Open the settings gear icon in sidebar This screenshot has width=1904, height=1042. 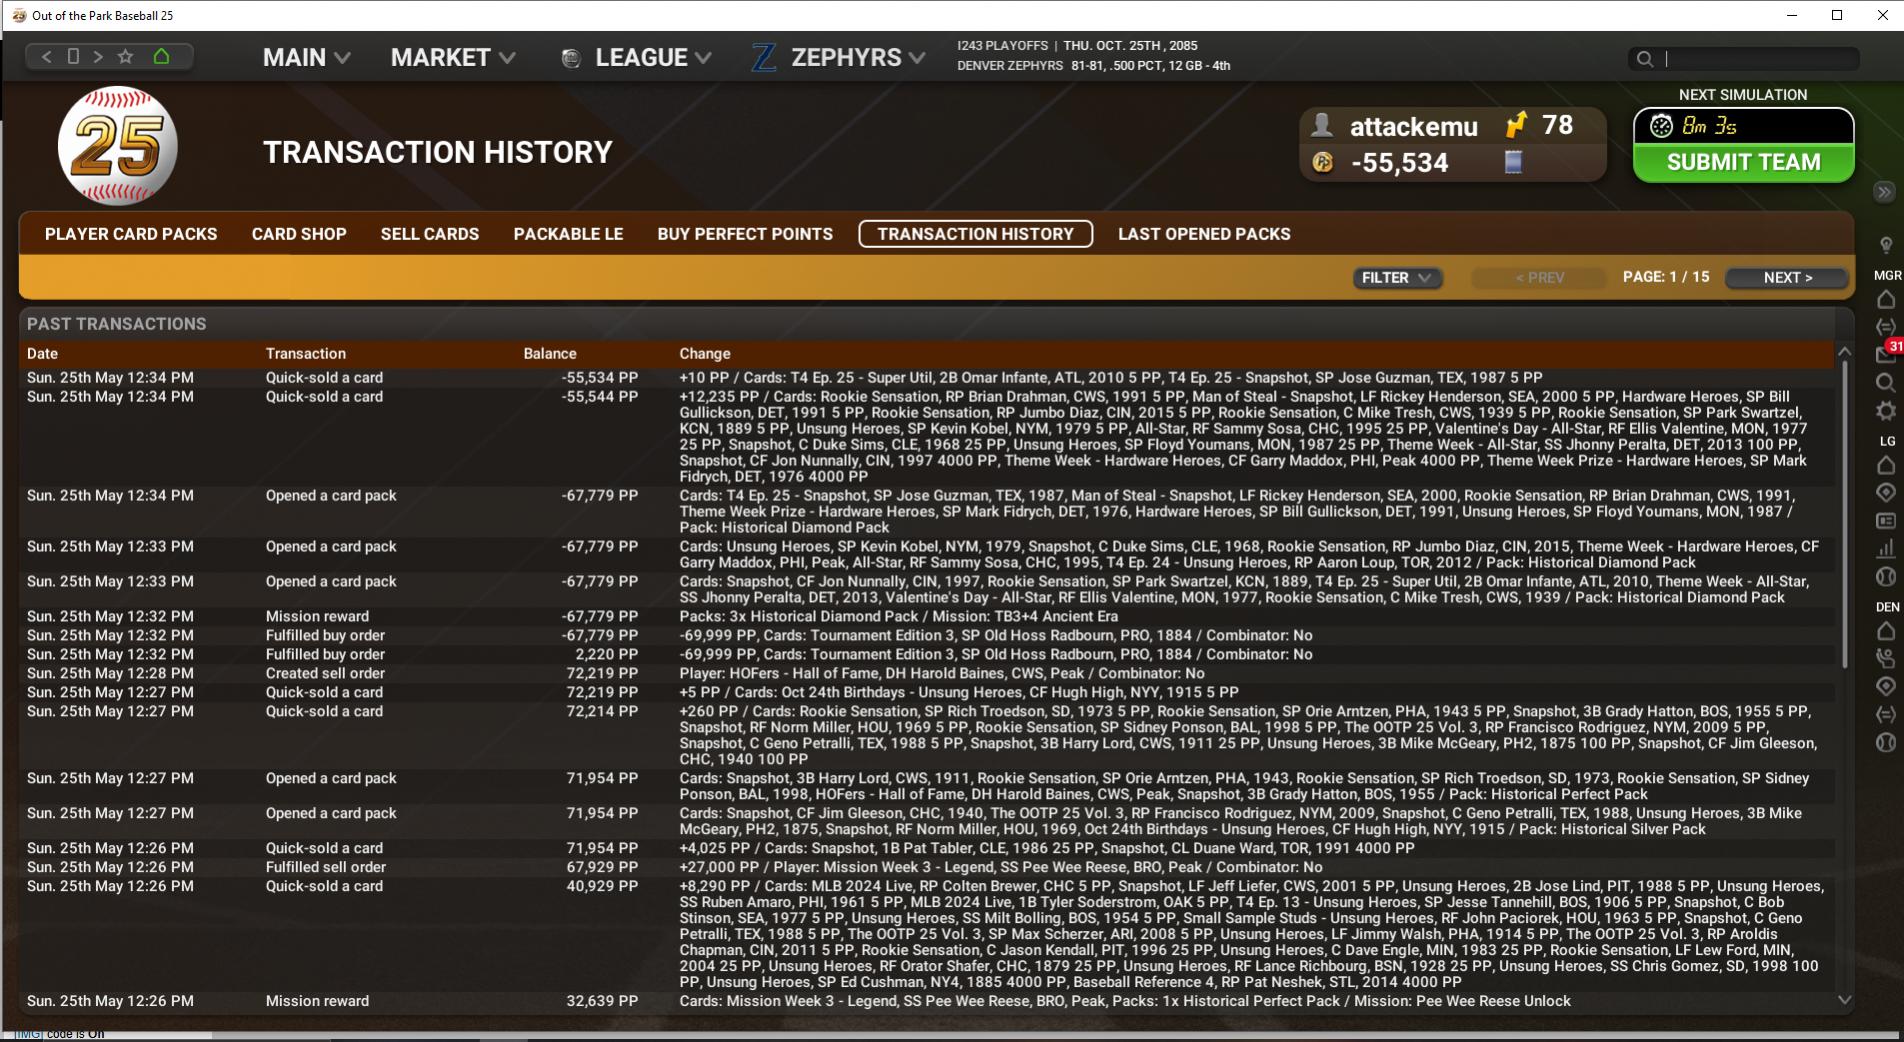pyautogui.click(x=1886, y=411)
